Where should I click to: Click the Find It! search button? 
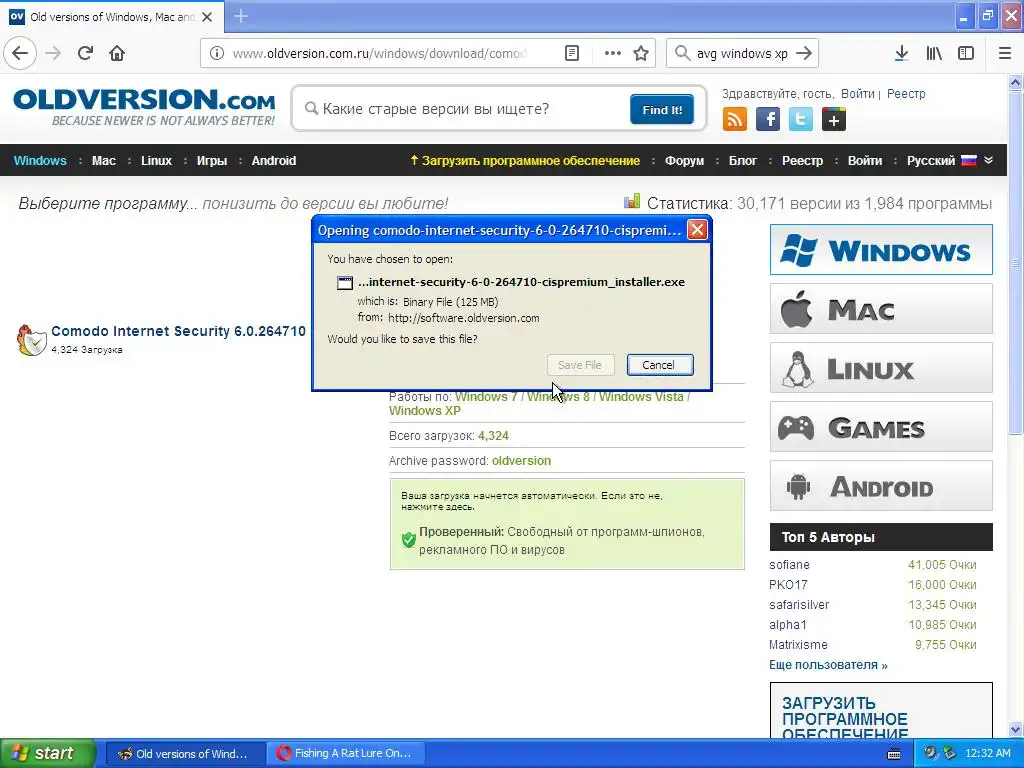tap(662, 109)
